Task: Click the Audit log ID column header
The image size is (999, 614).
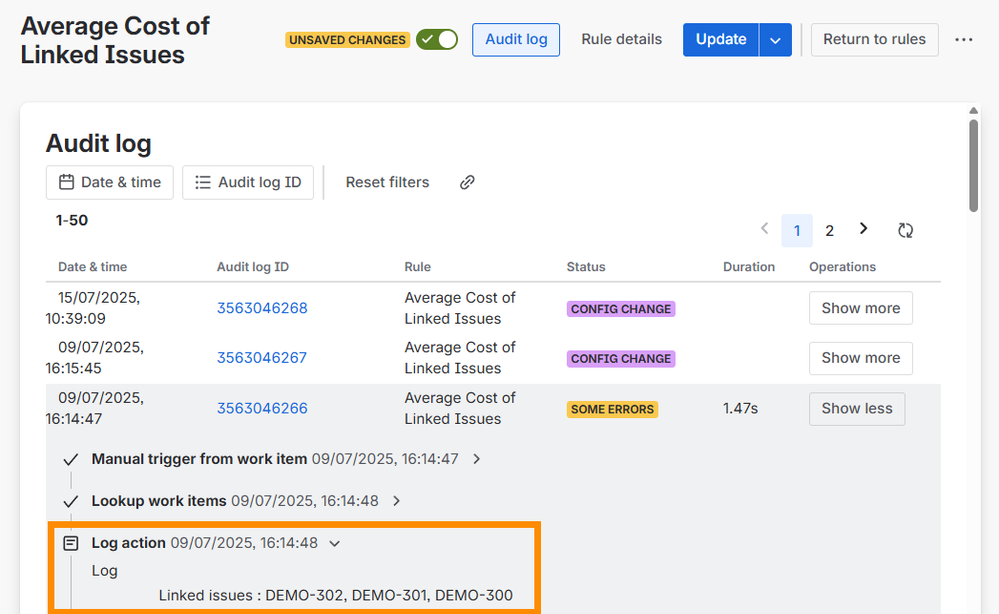Action: tap(253, 267)
